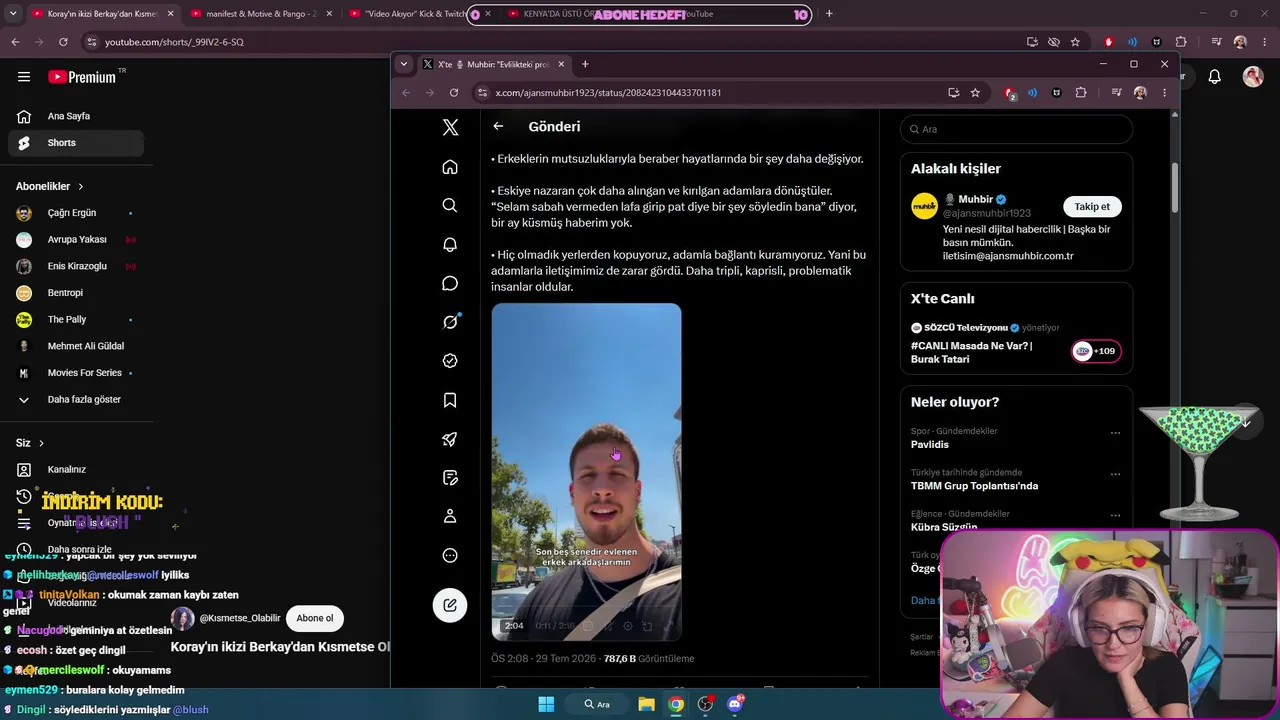The width and height of the screenshot is (1280, 720).
Task: Switch to manifest & Motive & Pango tab
Action: coord(260,14)
